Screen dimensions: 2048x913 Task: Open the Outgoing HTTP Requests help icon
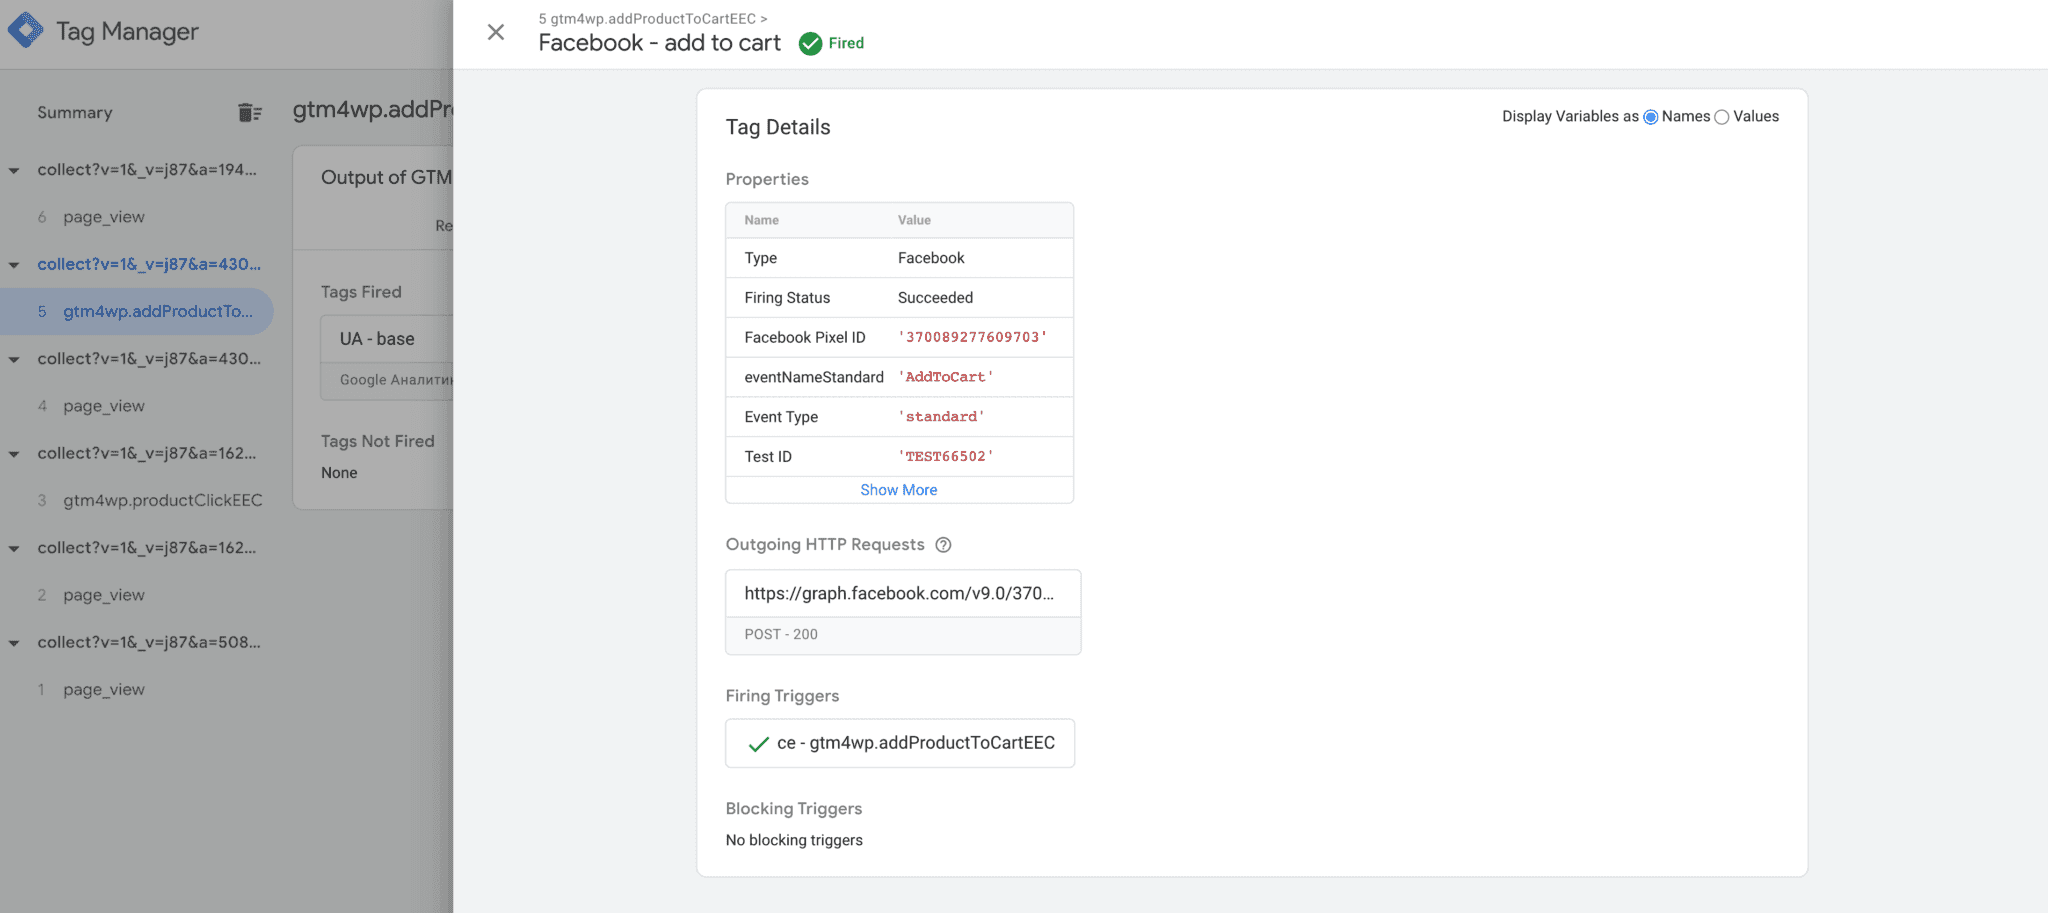point(944,545)
